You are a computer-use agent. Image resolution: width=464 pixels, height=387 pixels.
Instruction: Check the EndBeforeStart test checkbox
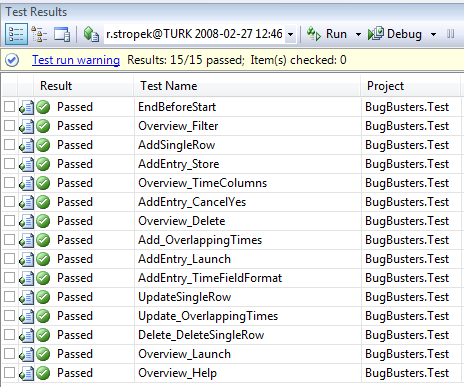pyautogui.click(x=9, y=107)
